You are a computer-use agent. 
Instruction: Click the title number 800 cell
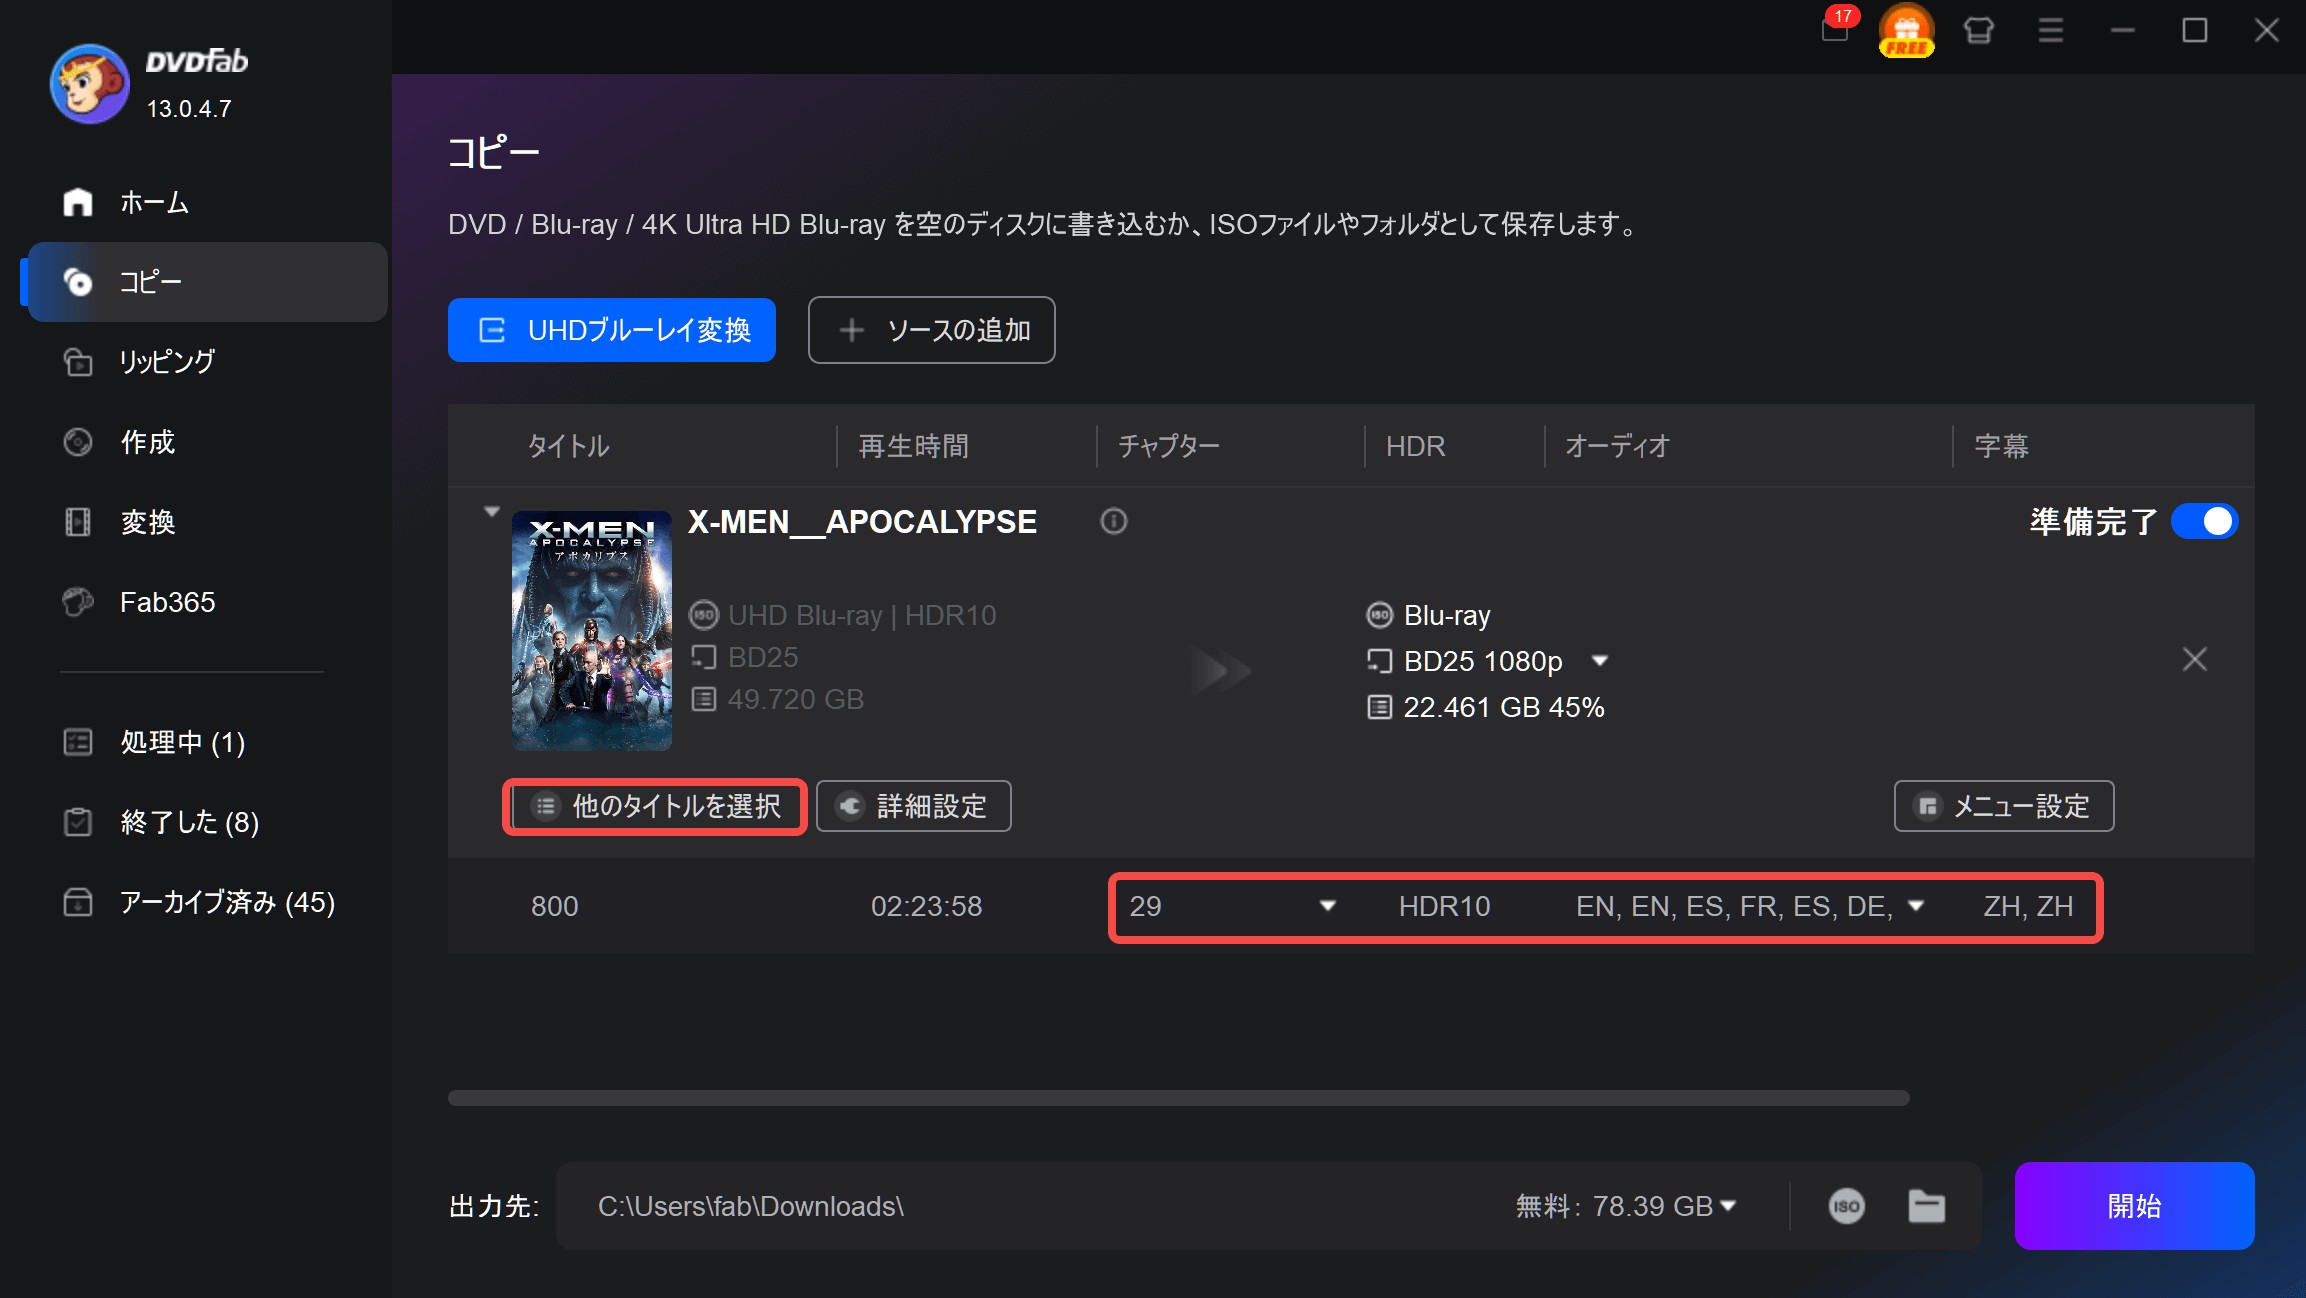click(x=555, y=906)
